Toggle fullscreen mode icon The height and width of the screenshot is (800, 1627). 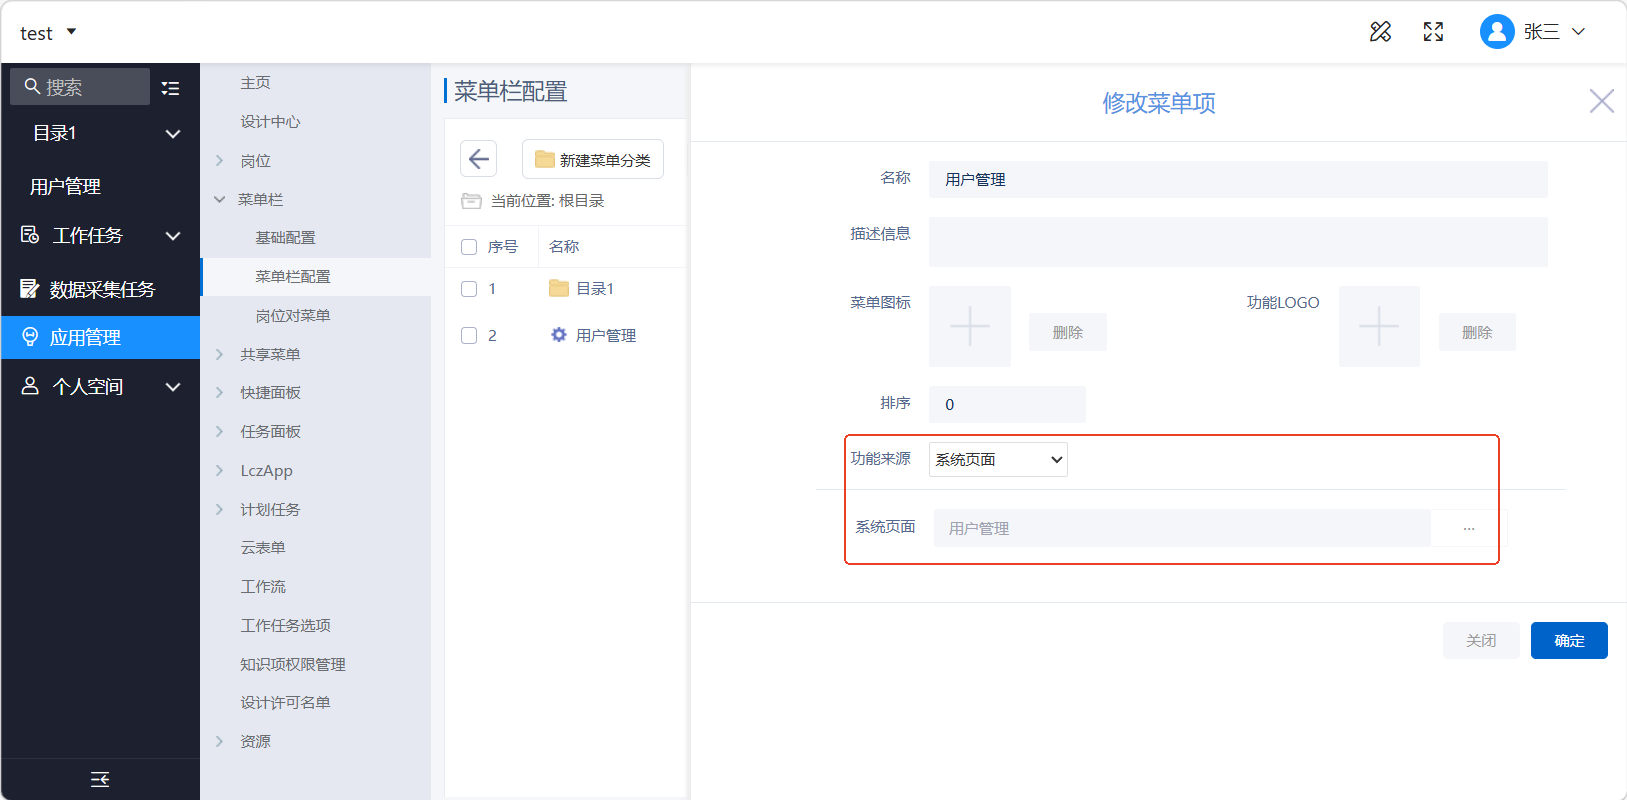[x=1433, y=32]
